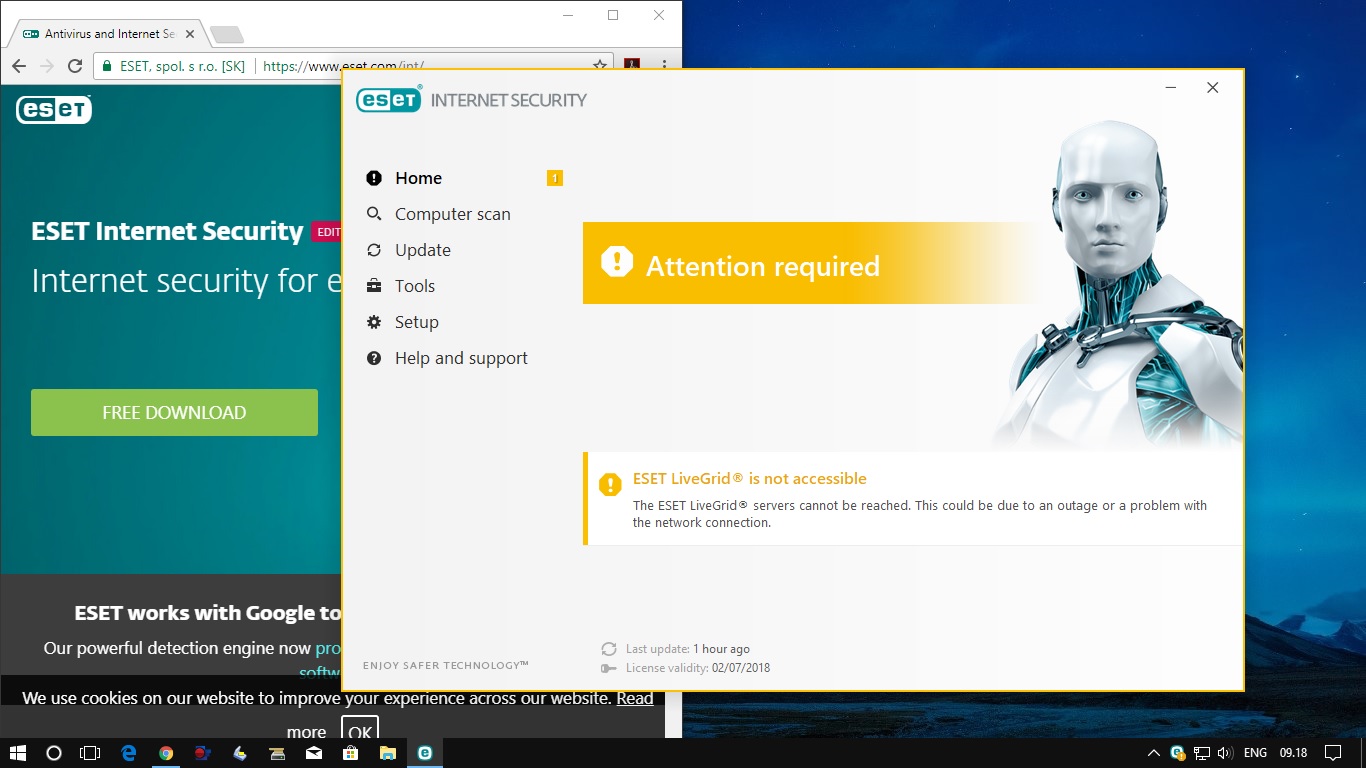Image resolution: width=1366 pixels, height=768 pixels.
Task: Open Help and support
Action: pos(461,358)
